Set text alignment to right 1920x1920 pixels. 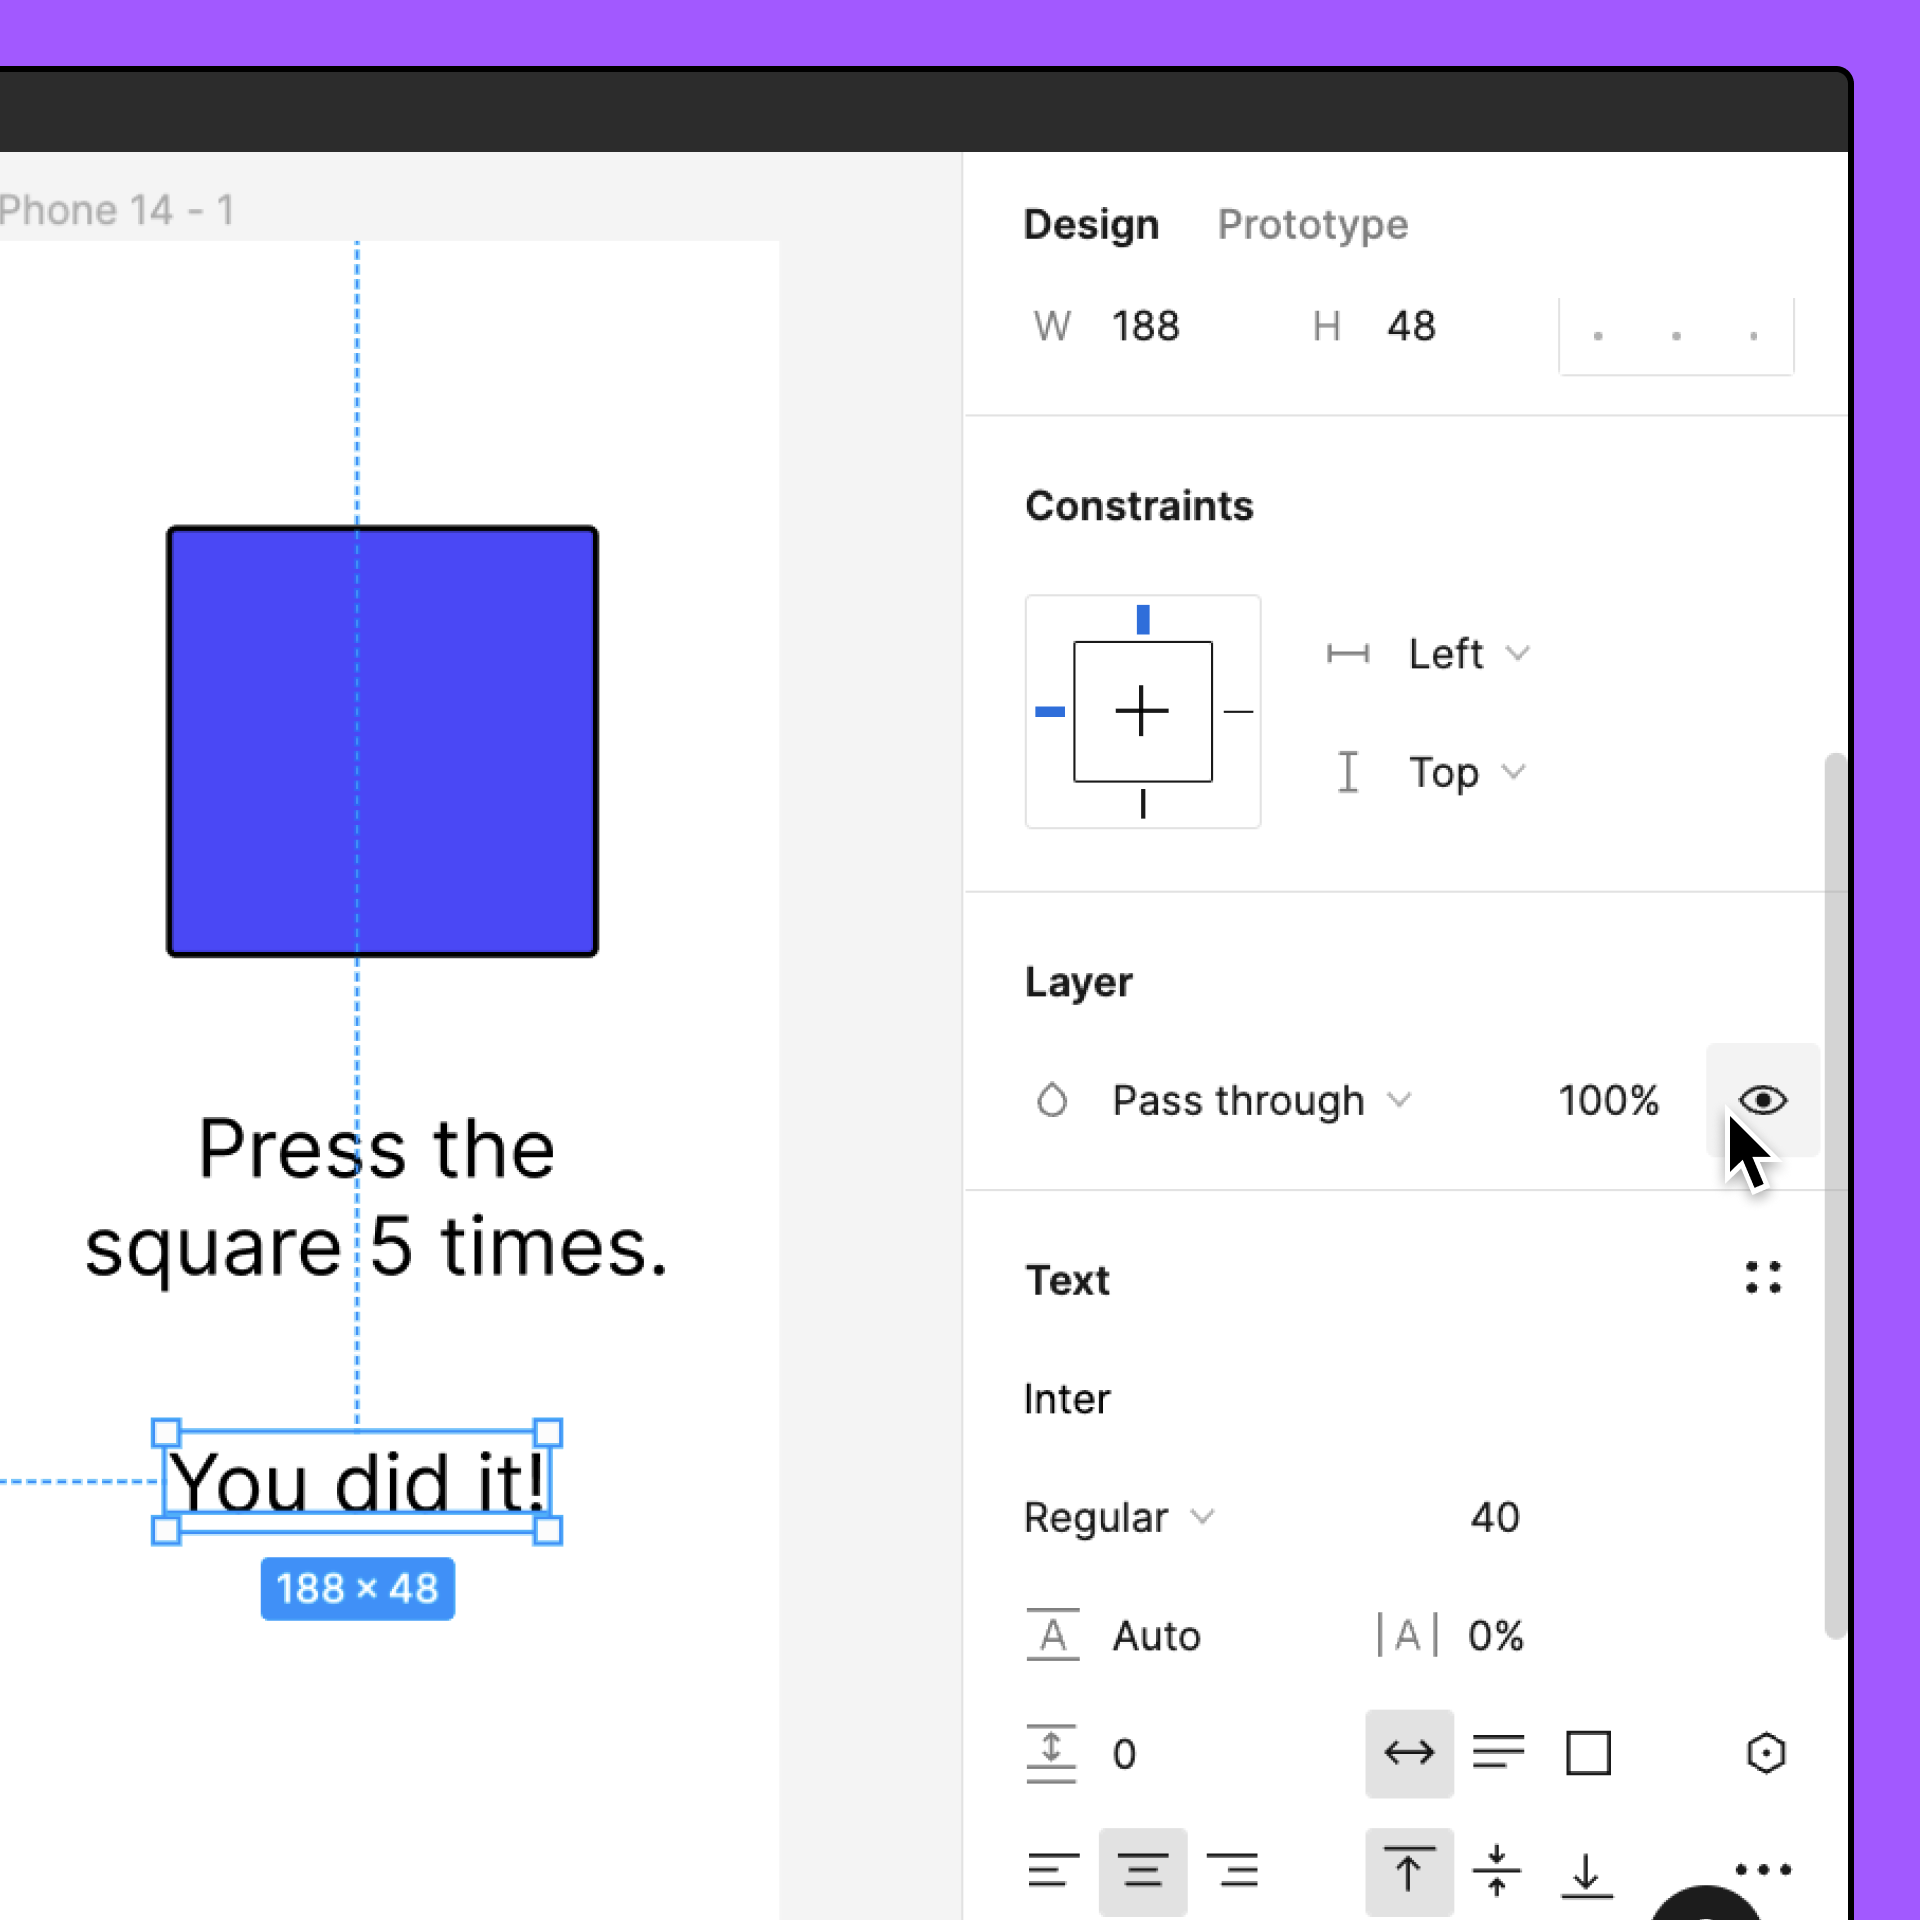(x=1232, y=1870)
